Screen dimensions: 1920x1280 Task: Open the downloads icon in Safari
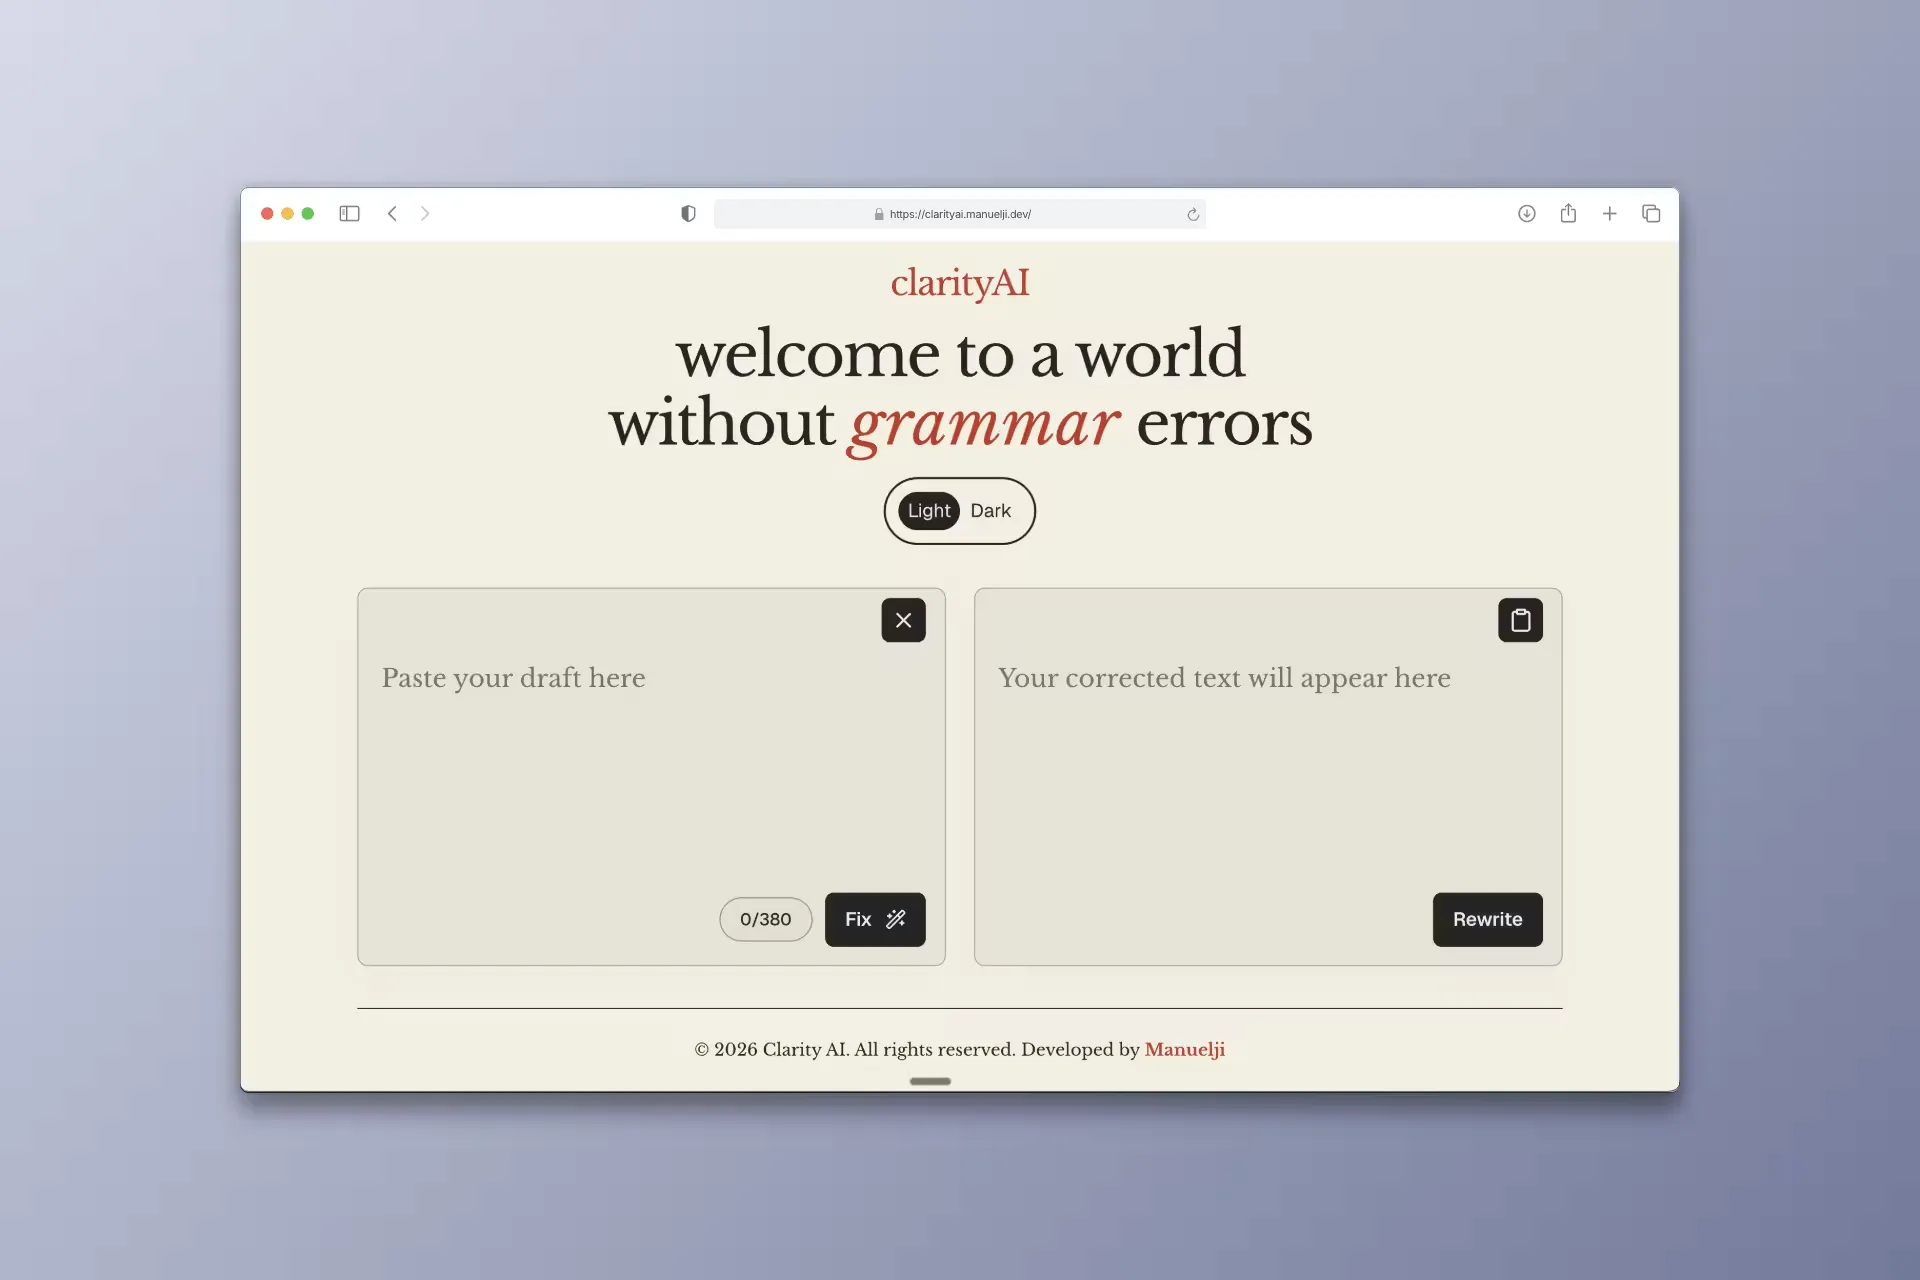[x=1526, y=214]
